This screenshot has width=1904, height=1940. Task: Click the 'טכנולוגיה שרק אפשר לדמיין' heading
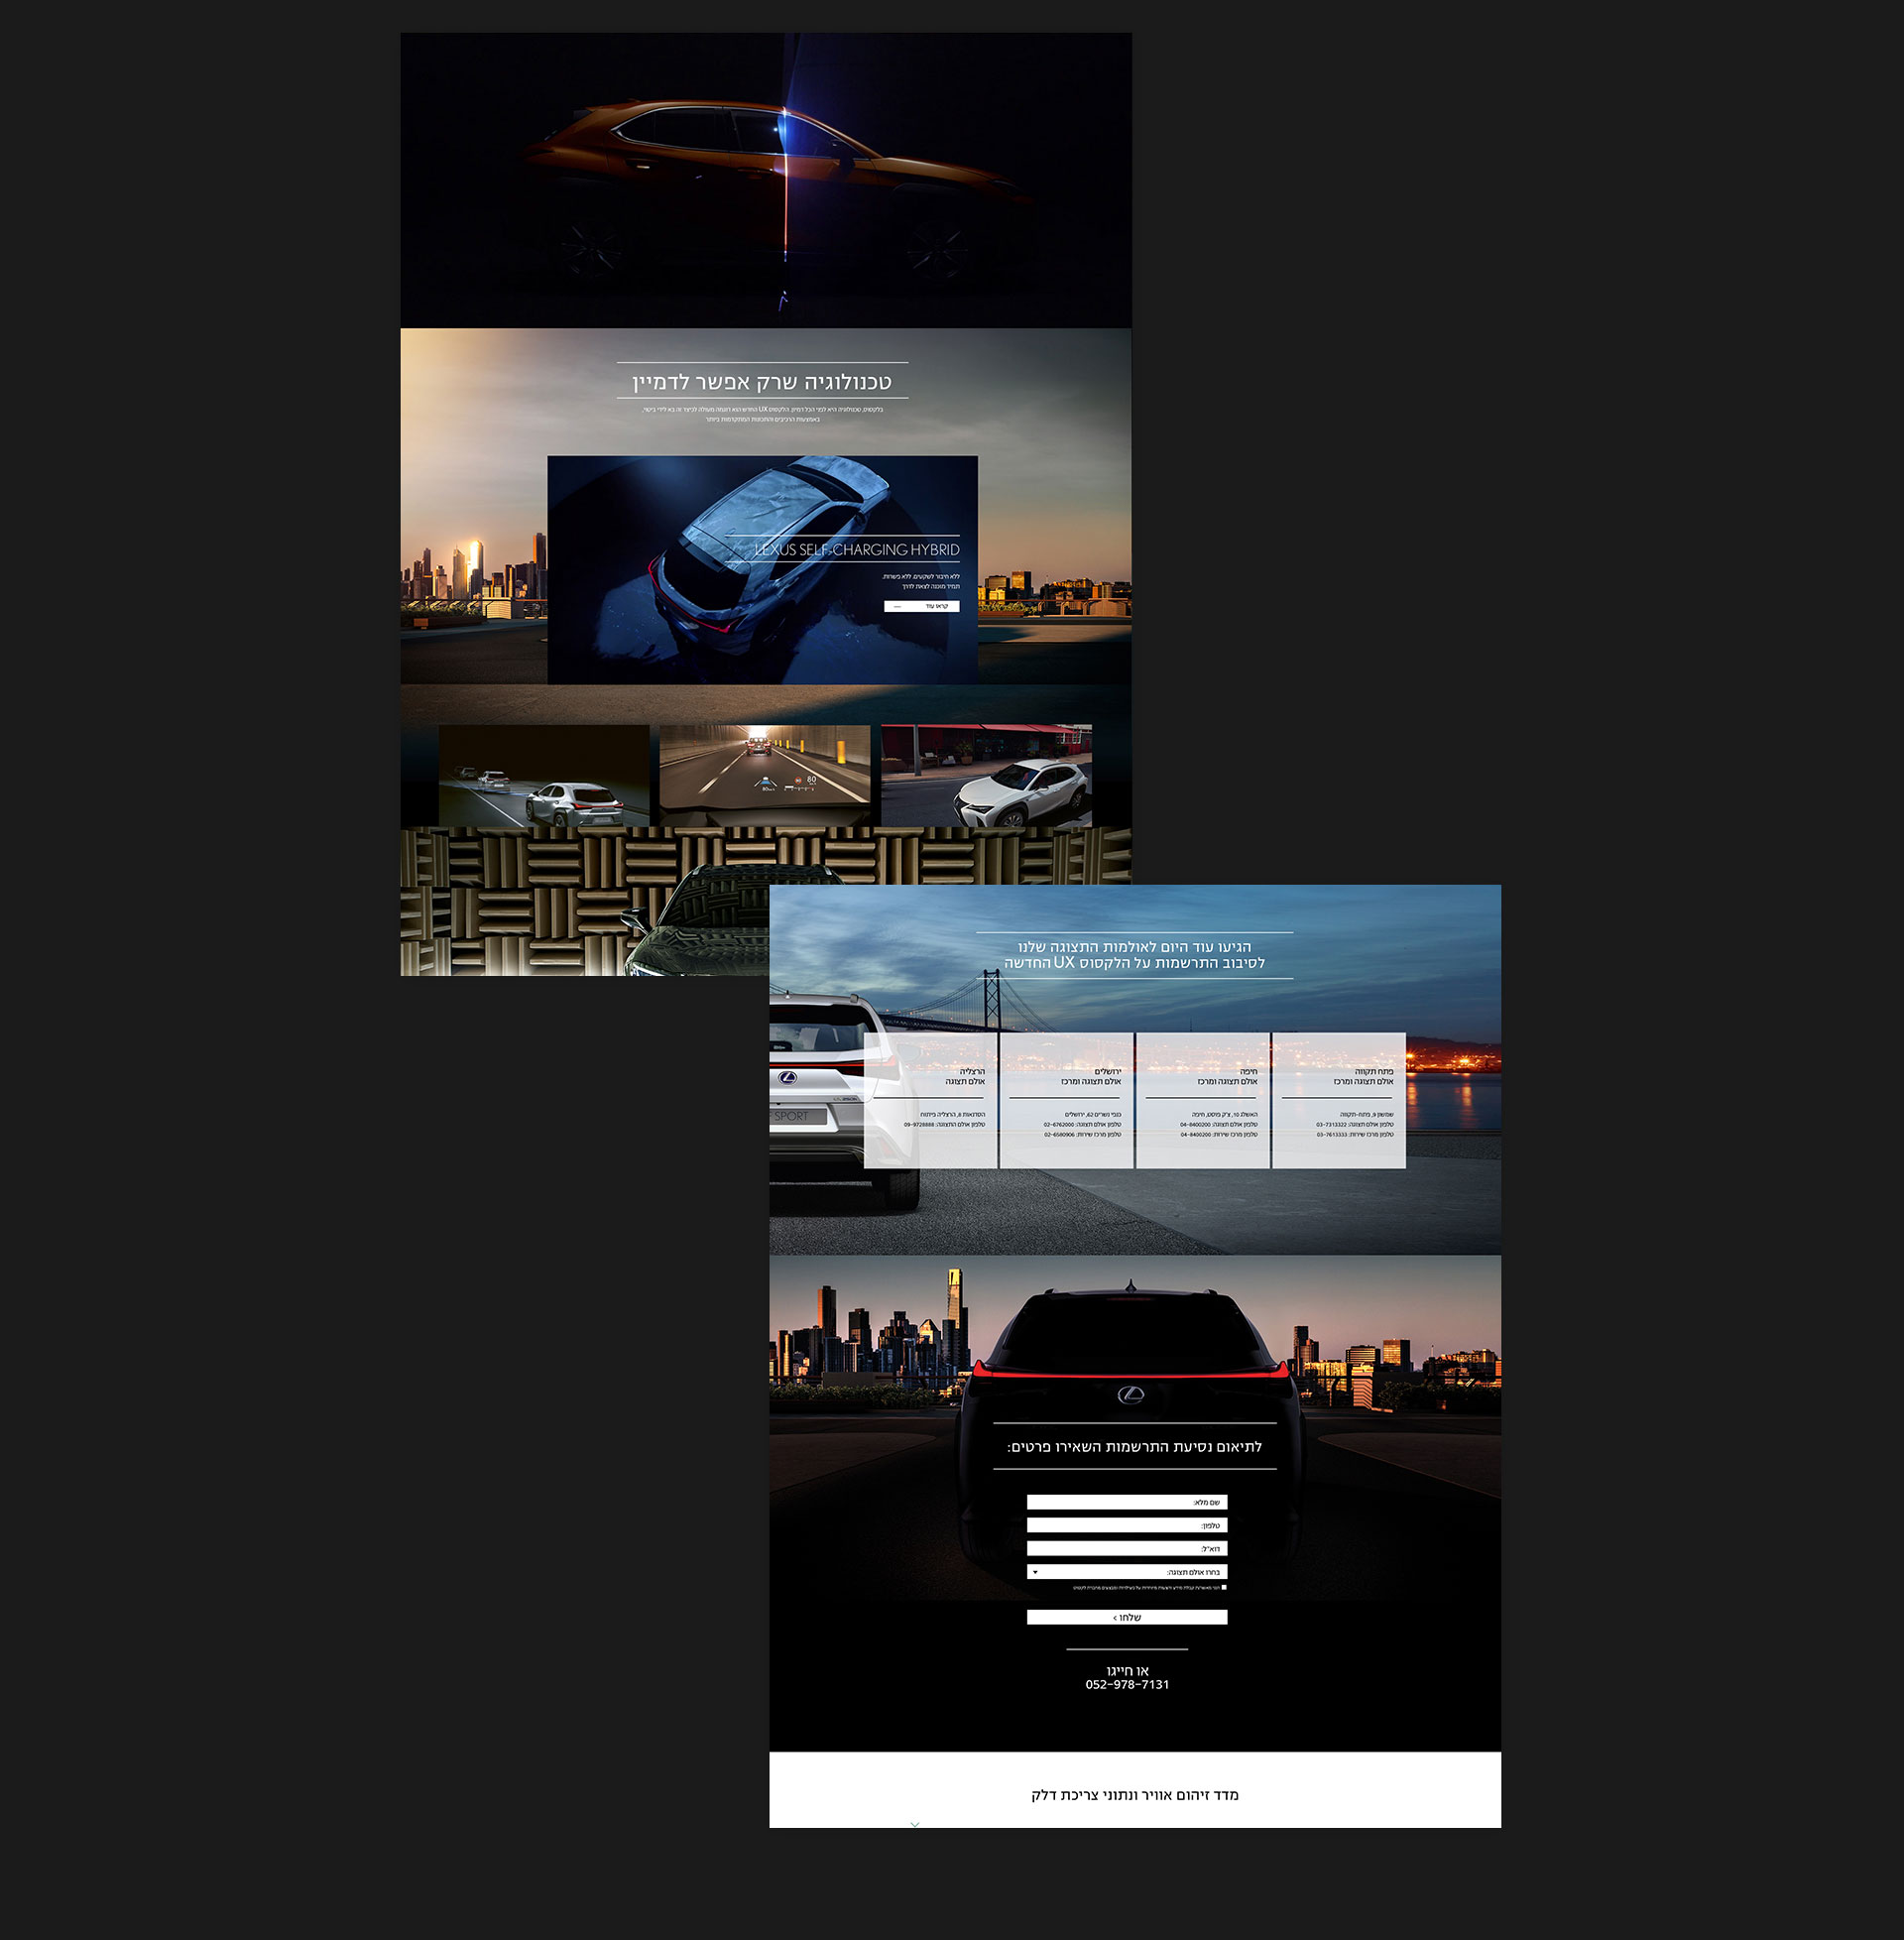click(x=762, y=381)
